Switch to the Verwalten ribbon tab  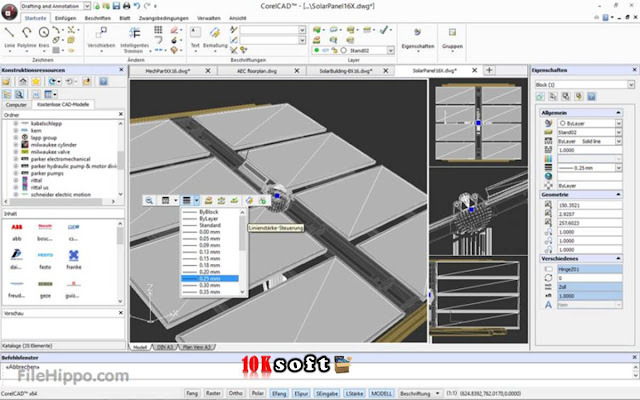click(209, 18)
